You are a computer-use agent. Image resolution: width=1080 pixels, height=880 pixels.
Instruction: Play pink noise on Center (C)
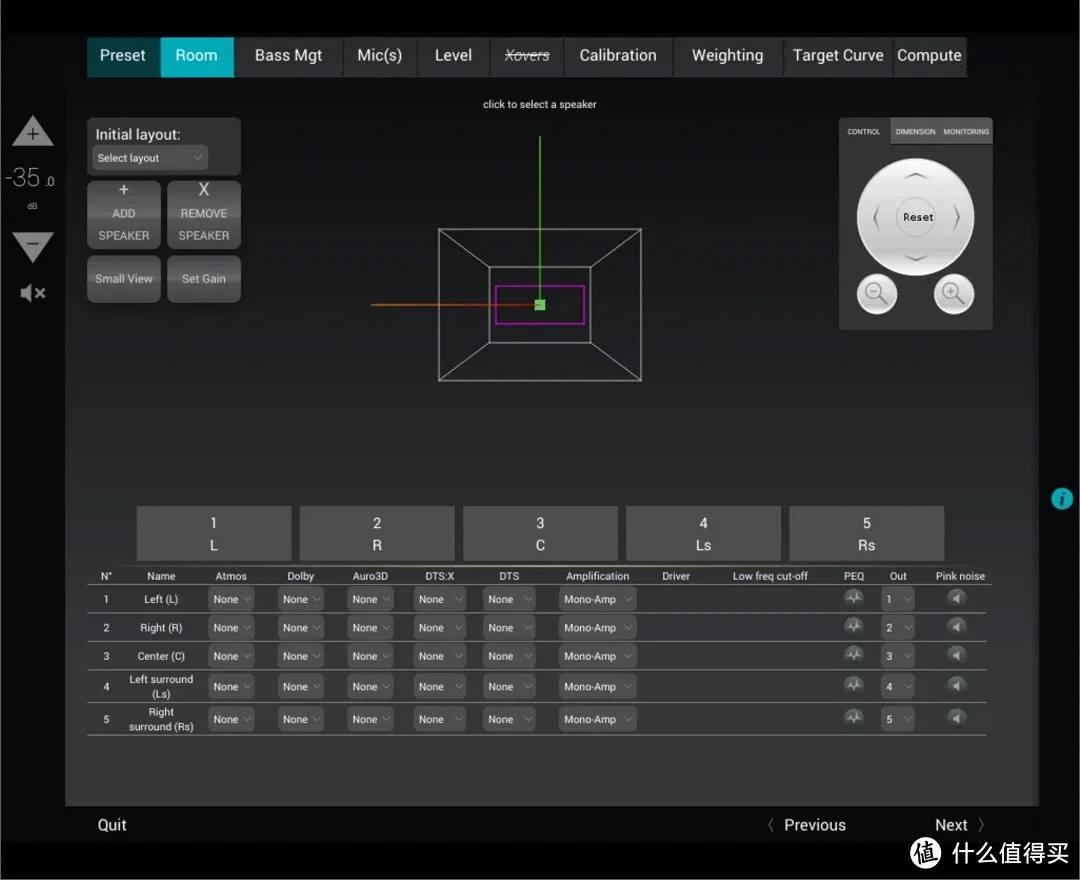[x=957, y=654]
